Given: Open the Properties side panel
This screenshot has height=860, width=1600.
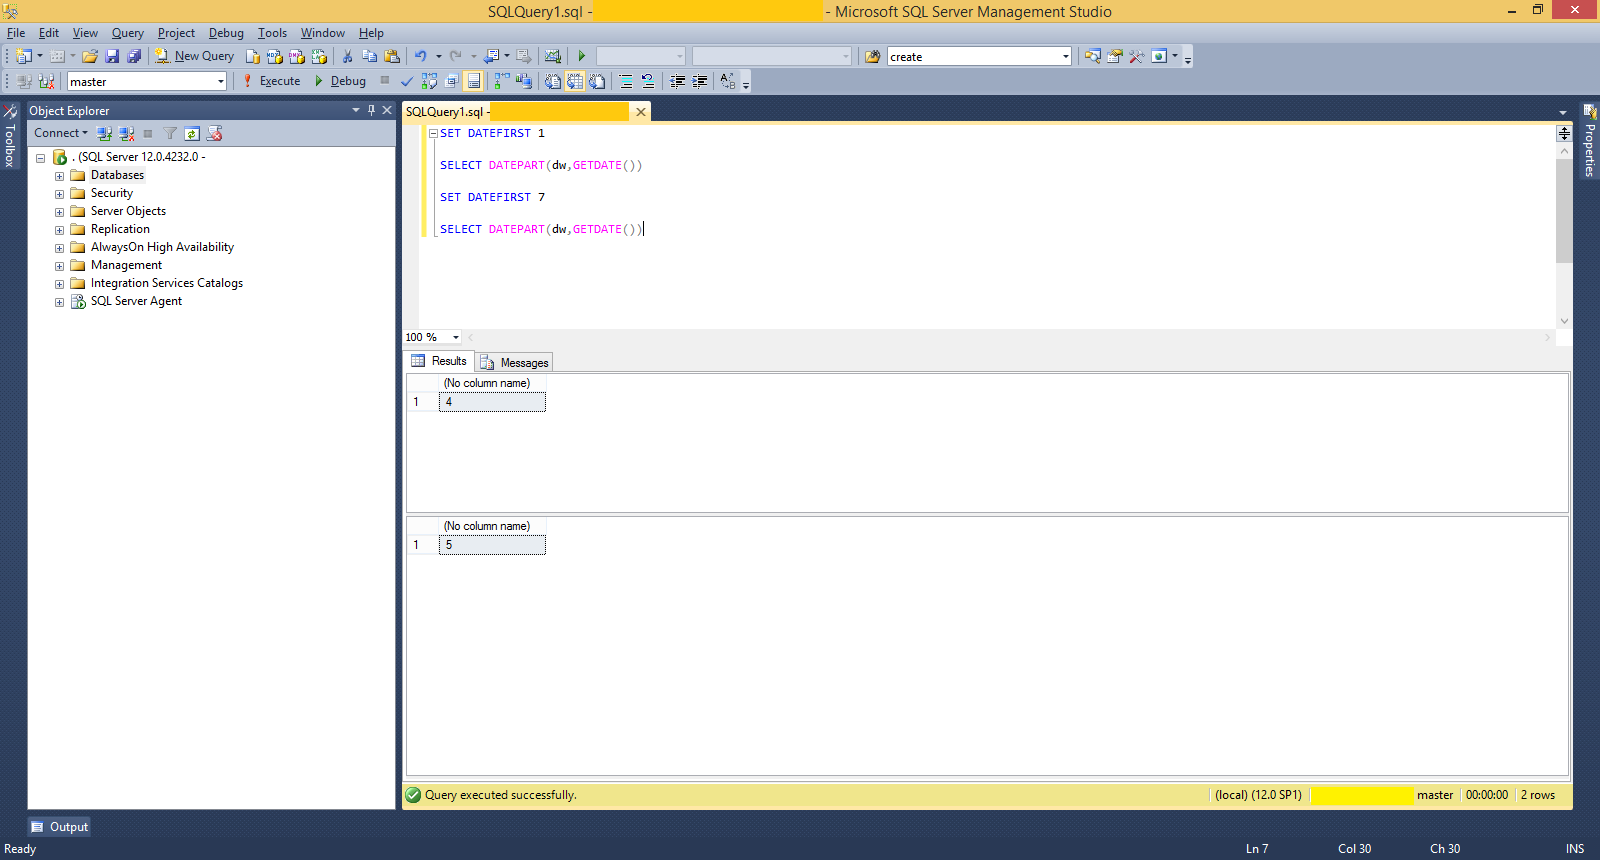Looking at the screenshot, I should (x=1590, y=140).
